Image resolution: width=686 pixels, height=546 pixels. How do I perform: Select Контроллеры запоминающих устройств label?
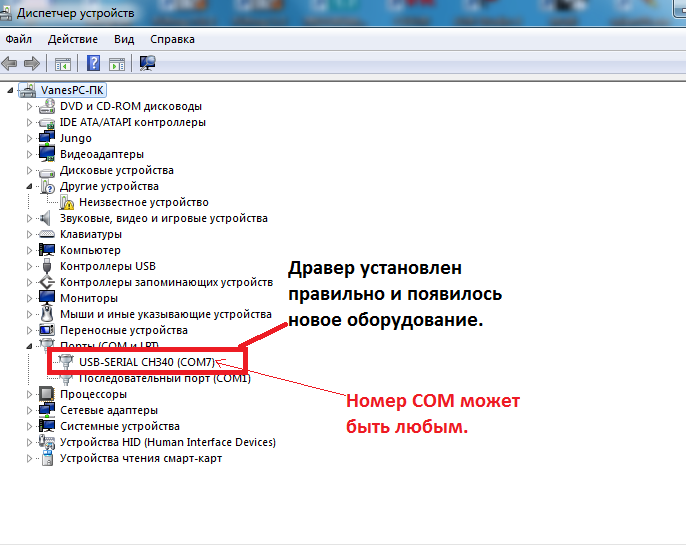[x=166, y=282]
